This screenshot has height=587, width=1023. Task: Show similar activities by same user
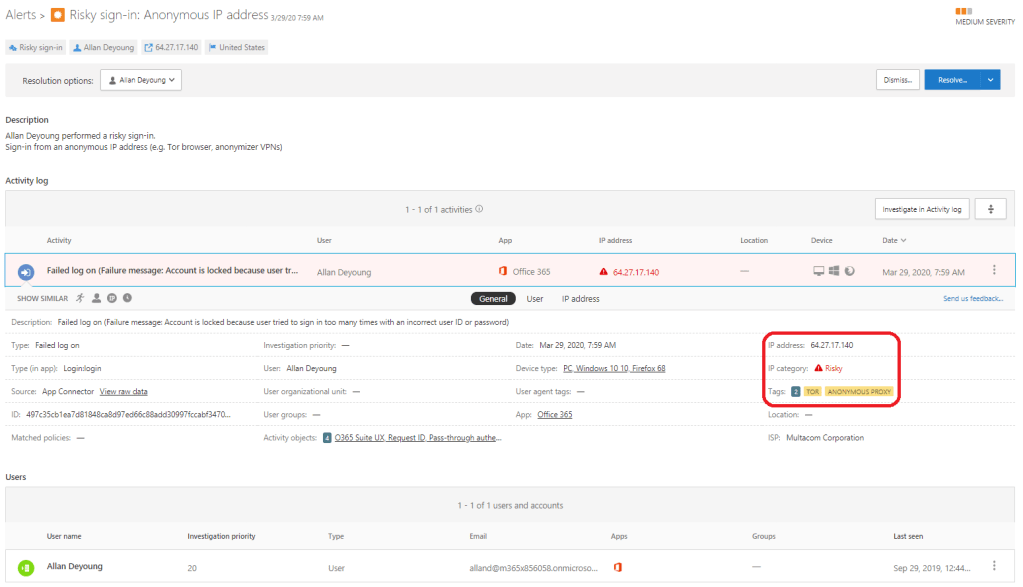[97, 298]
